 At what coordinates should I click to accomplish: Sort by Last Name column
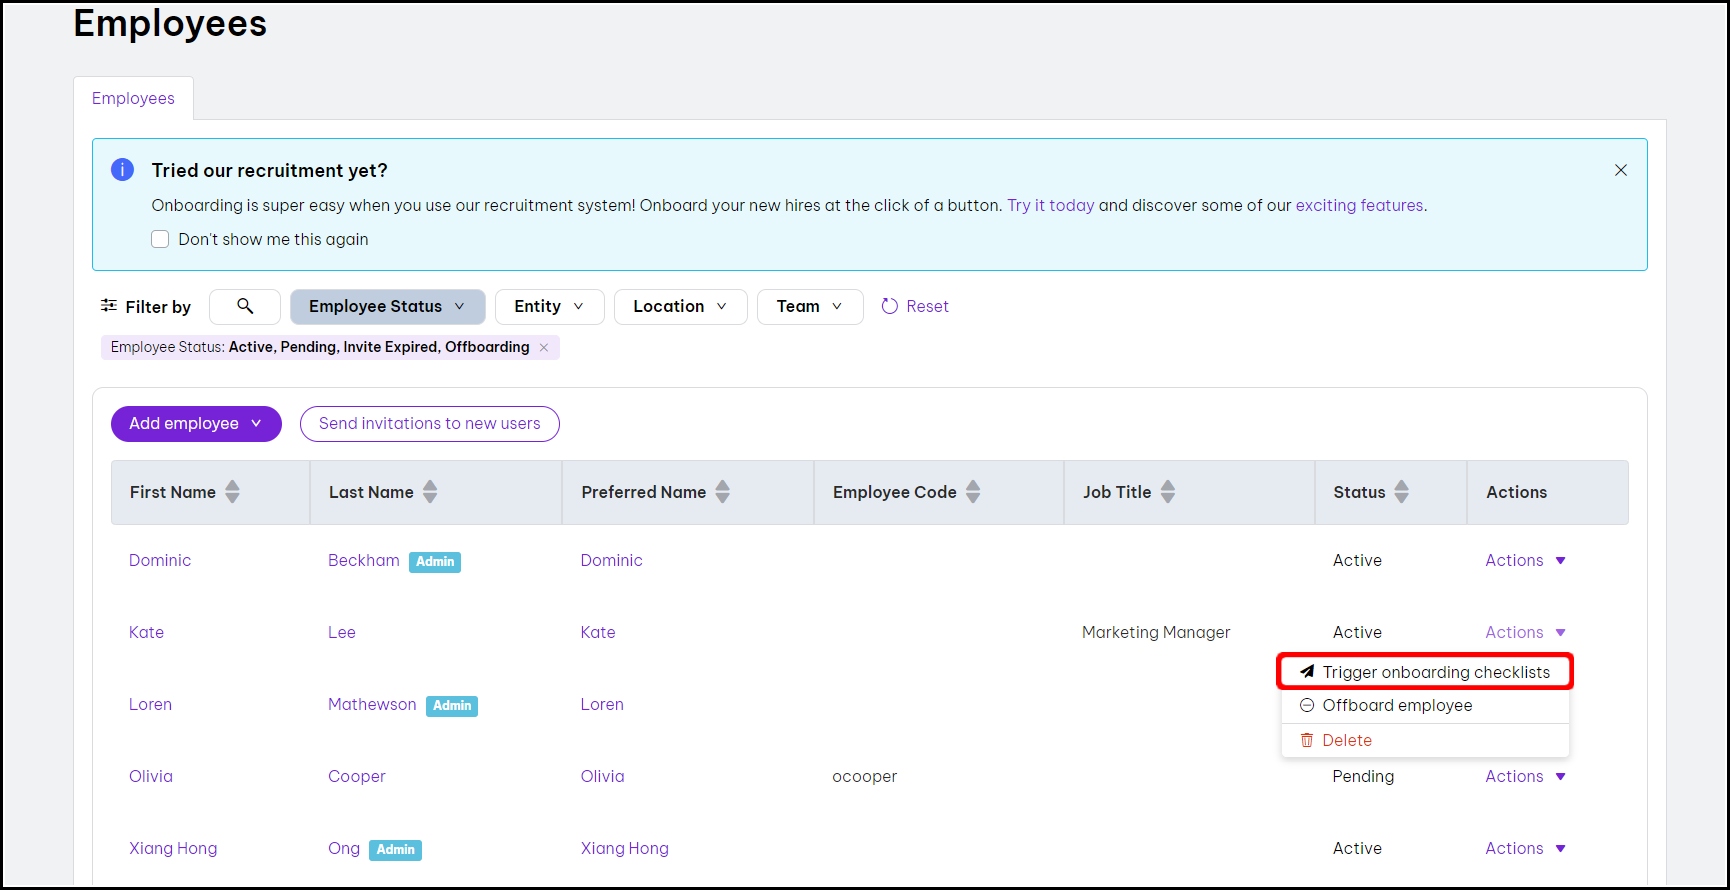tap(430, 492)
